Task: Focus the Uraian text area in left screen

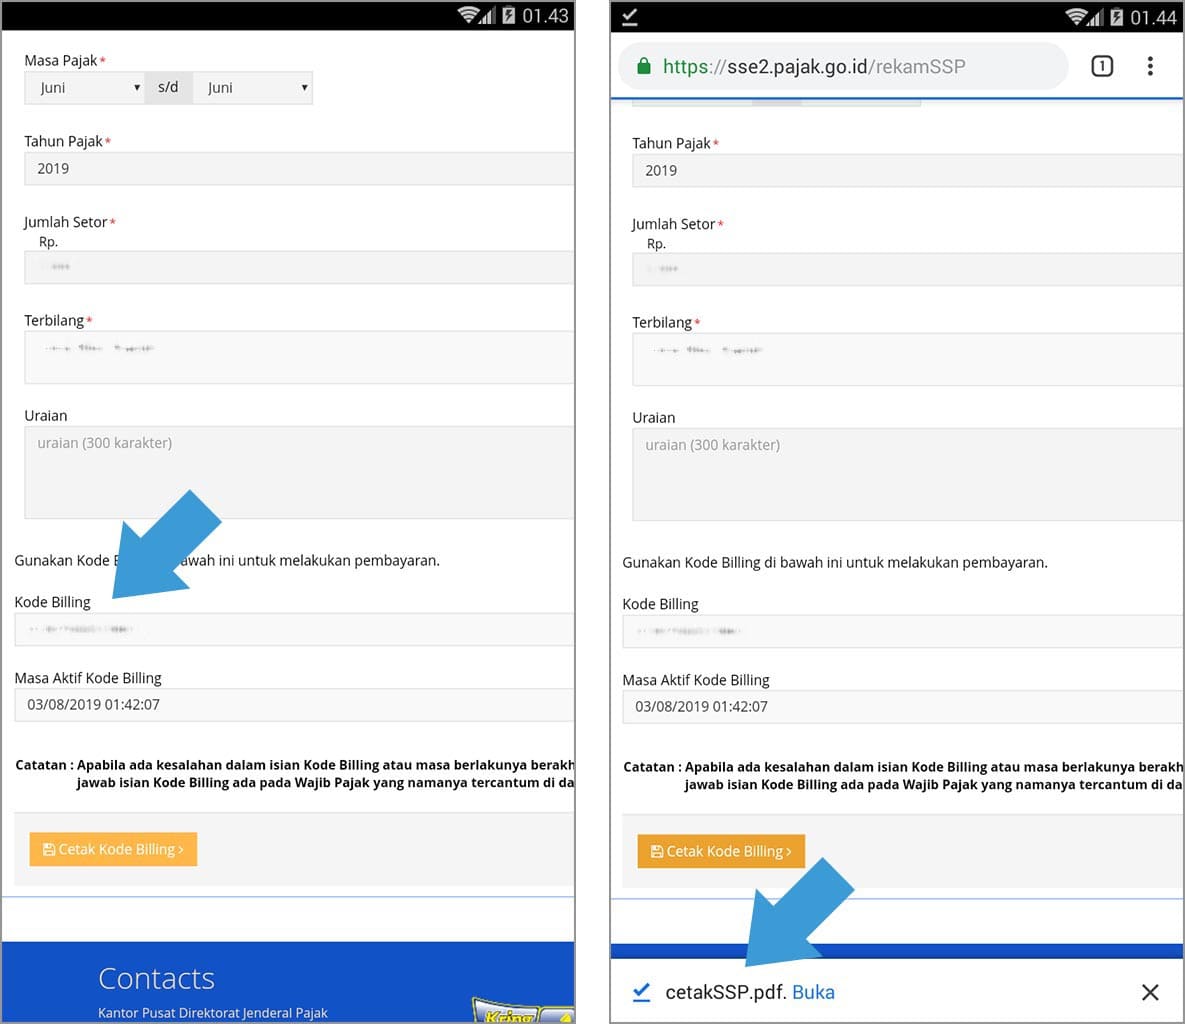Action: 299,472
